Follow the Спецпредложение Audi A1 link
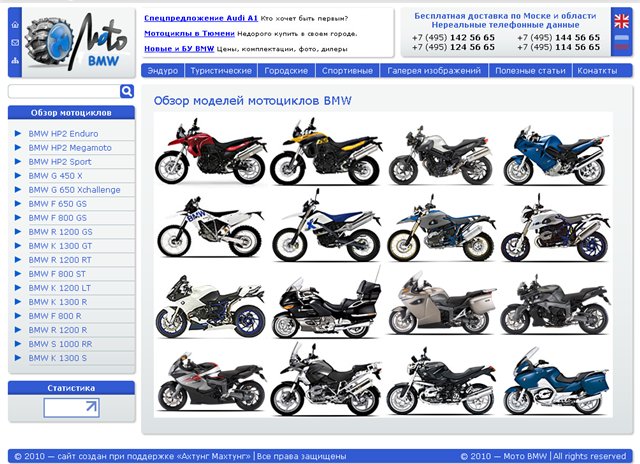Screen dimensions: 640x464 click(201, 18)
